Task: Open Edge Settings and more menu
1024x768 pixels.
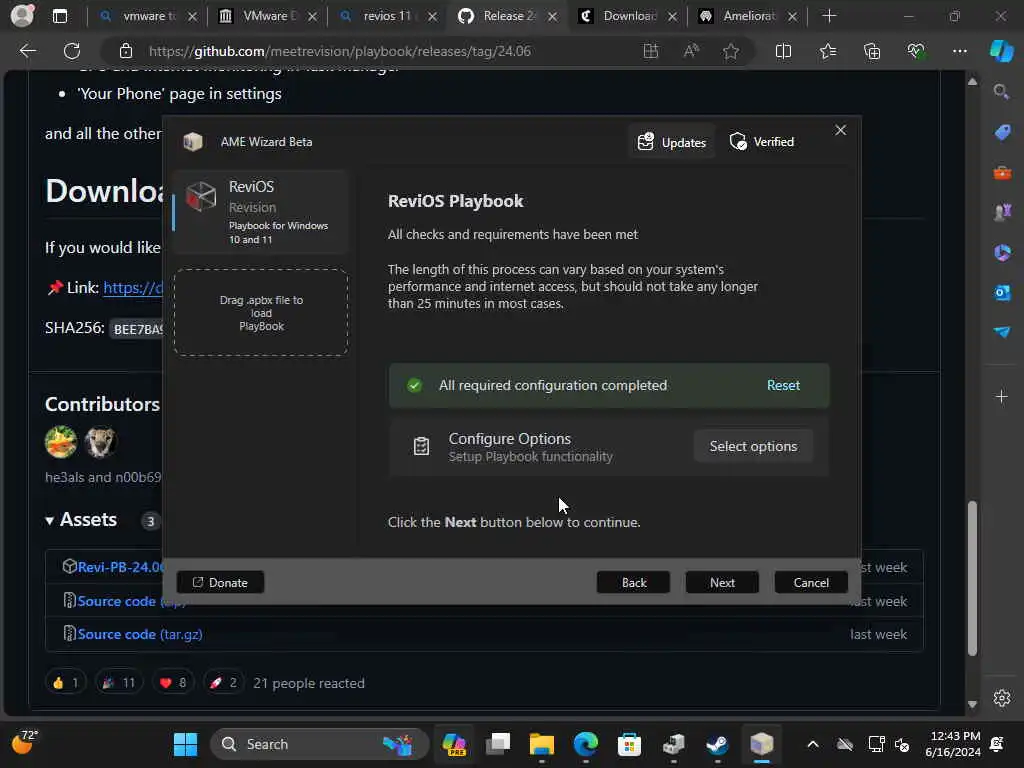Action: (959, 51)
